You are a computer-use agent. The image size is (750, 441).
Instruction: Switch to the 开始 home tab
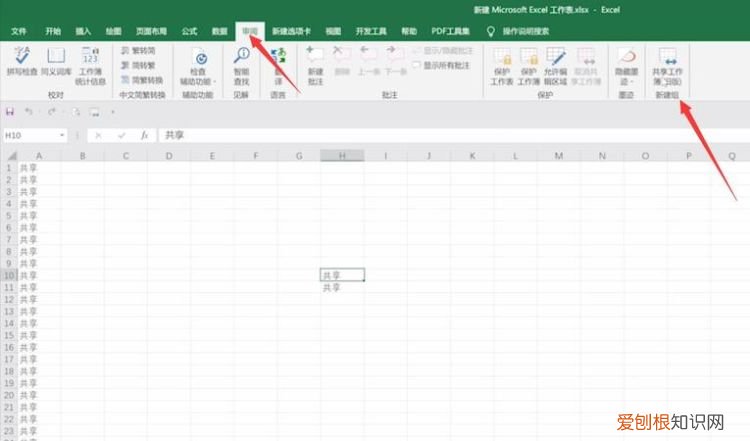[53, 31]
